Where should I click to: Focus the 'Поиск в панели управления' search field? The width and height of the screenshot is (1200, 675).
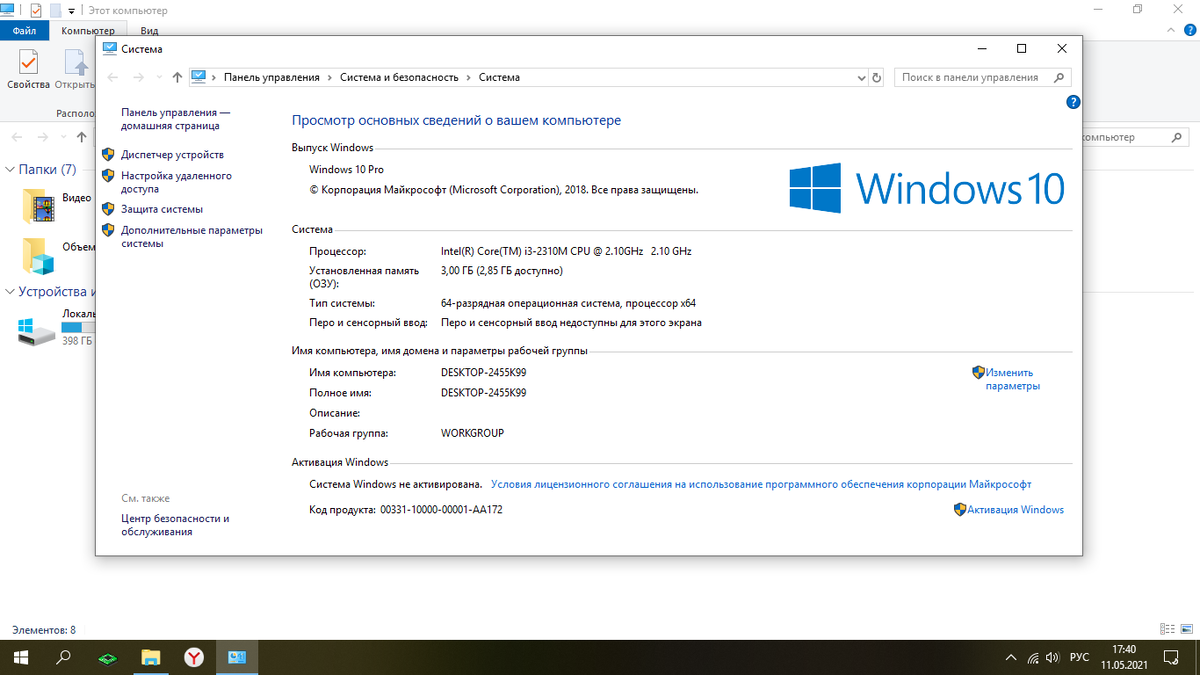coord(981,77)
